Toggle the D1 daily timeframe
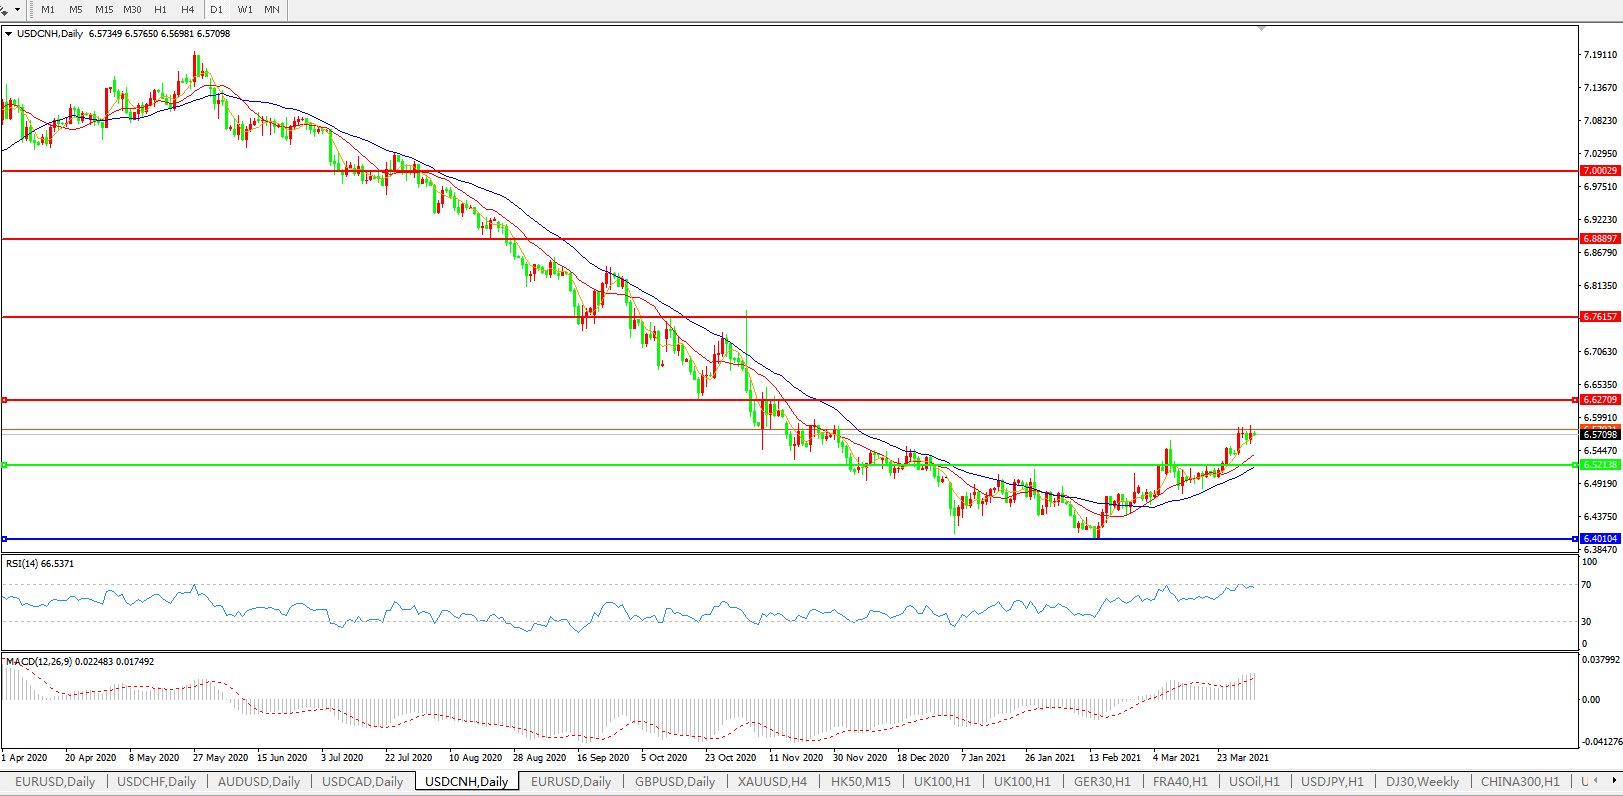 click(217, 10)
